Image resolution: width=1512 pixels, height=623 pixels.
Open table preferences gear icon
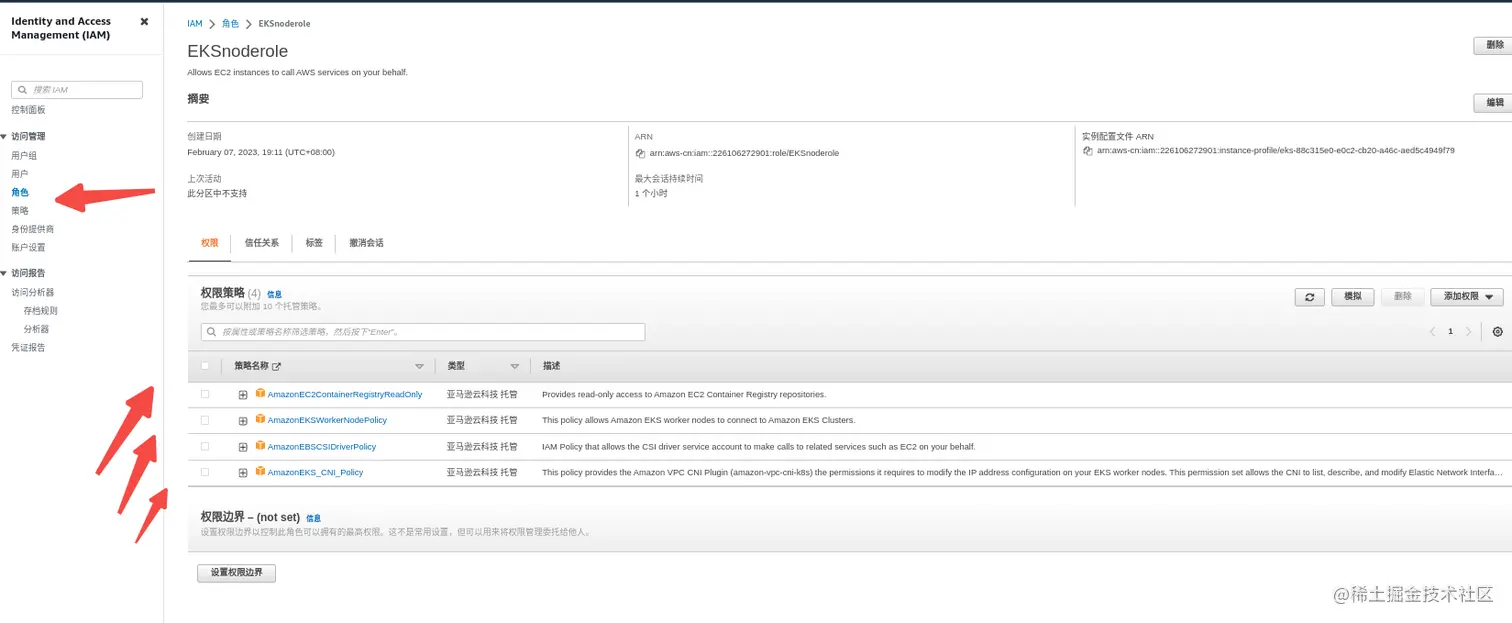1497,332
